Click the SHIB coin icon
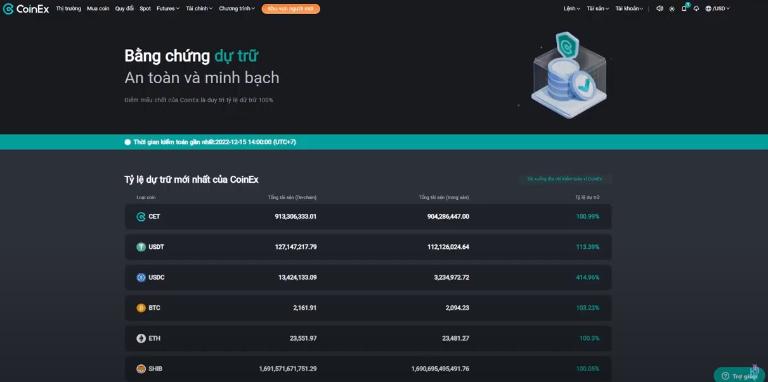Image resolution: width=768 pixels, height=382 pixels. tap(141, 369)
